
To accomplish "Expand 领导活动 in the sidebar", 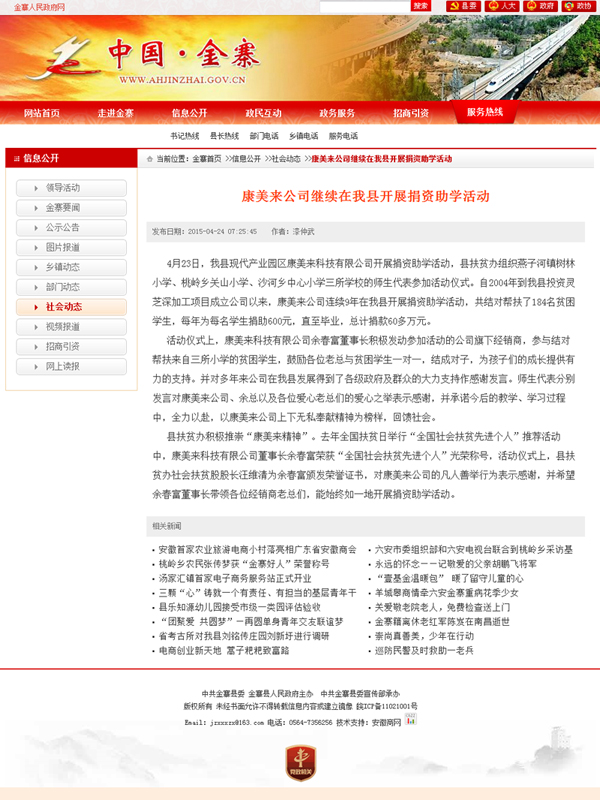I will (71, 188).
